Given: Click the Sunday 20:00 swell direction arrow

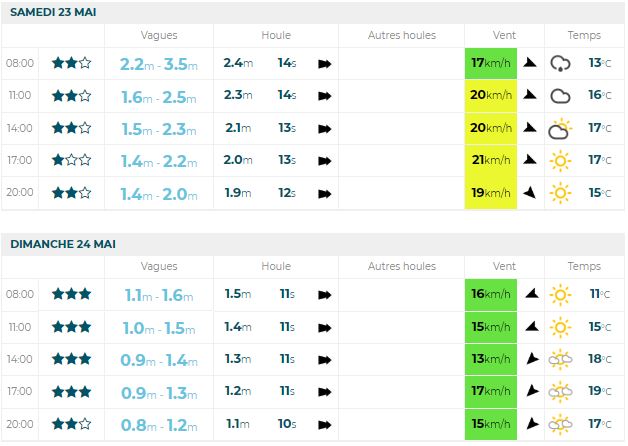Looking at the screenshot, I should 325,424.
